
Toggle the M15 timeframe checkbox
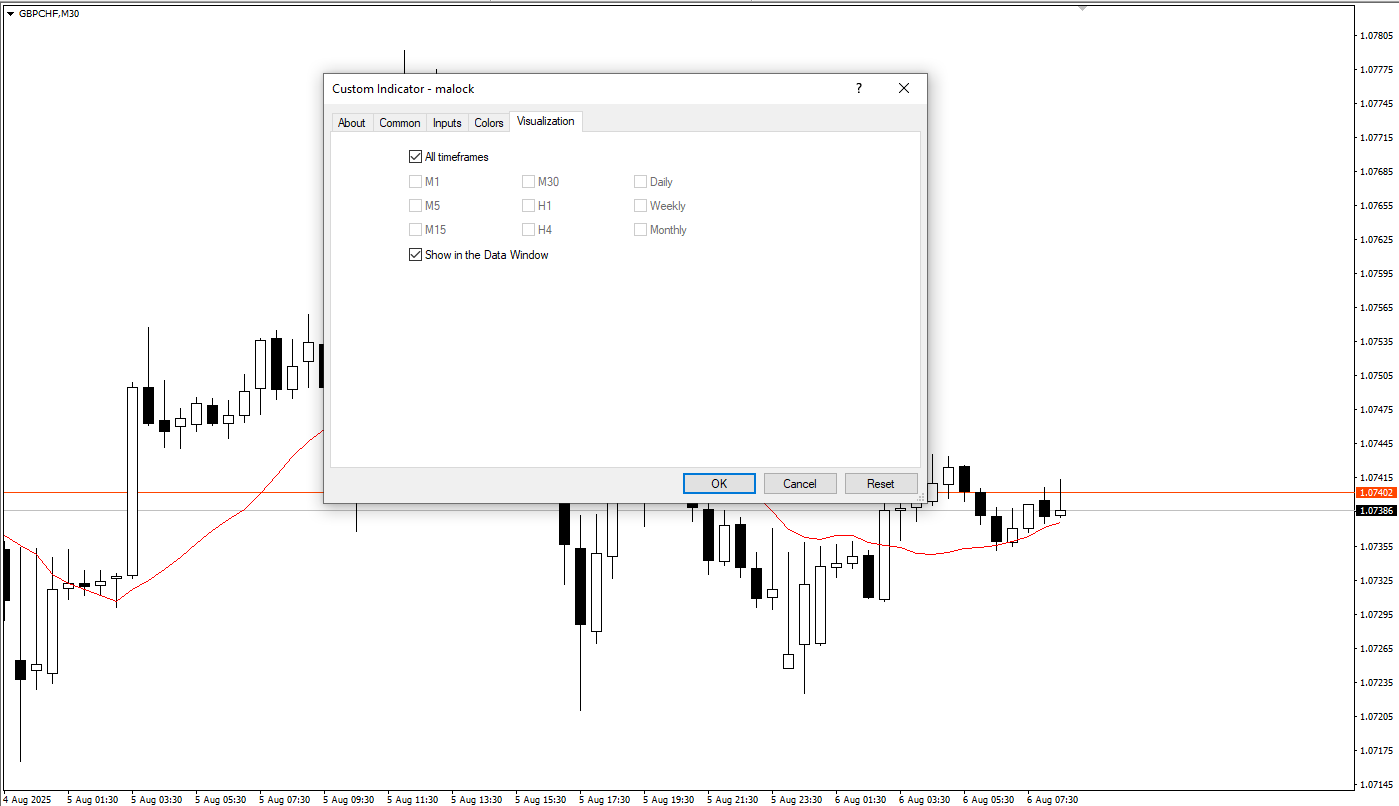tap(415, 230)
